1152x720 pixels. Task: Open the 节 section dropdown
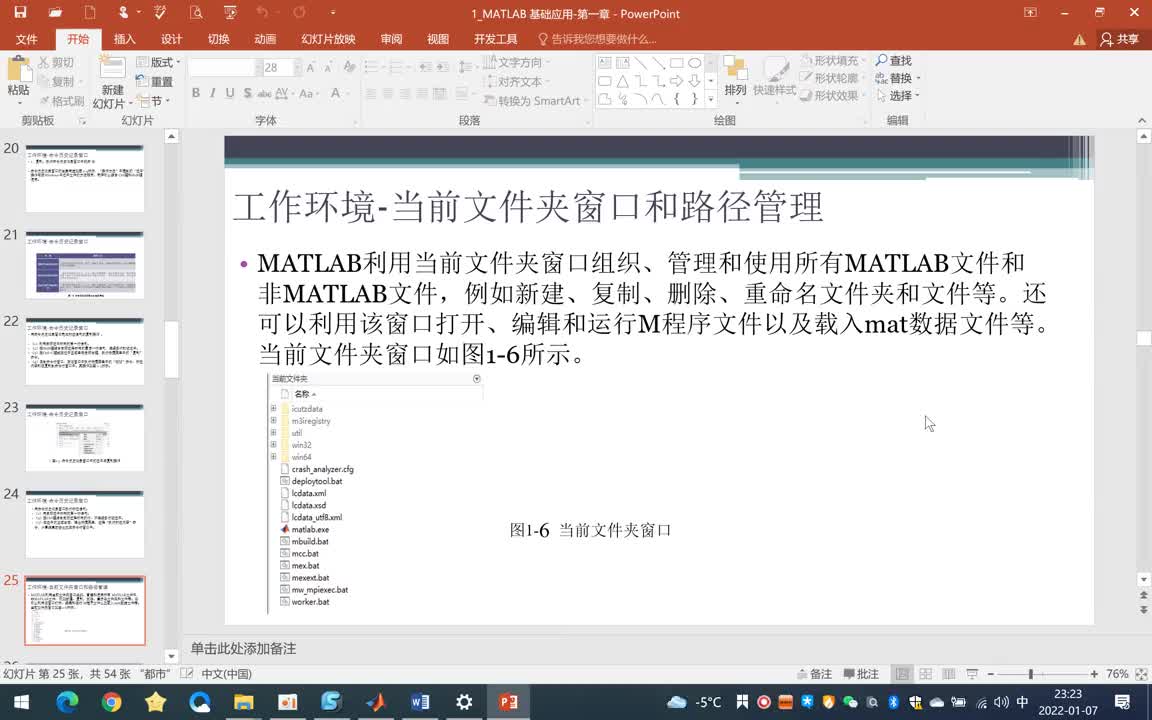(154, 101)
